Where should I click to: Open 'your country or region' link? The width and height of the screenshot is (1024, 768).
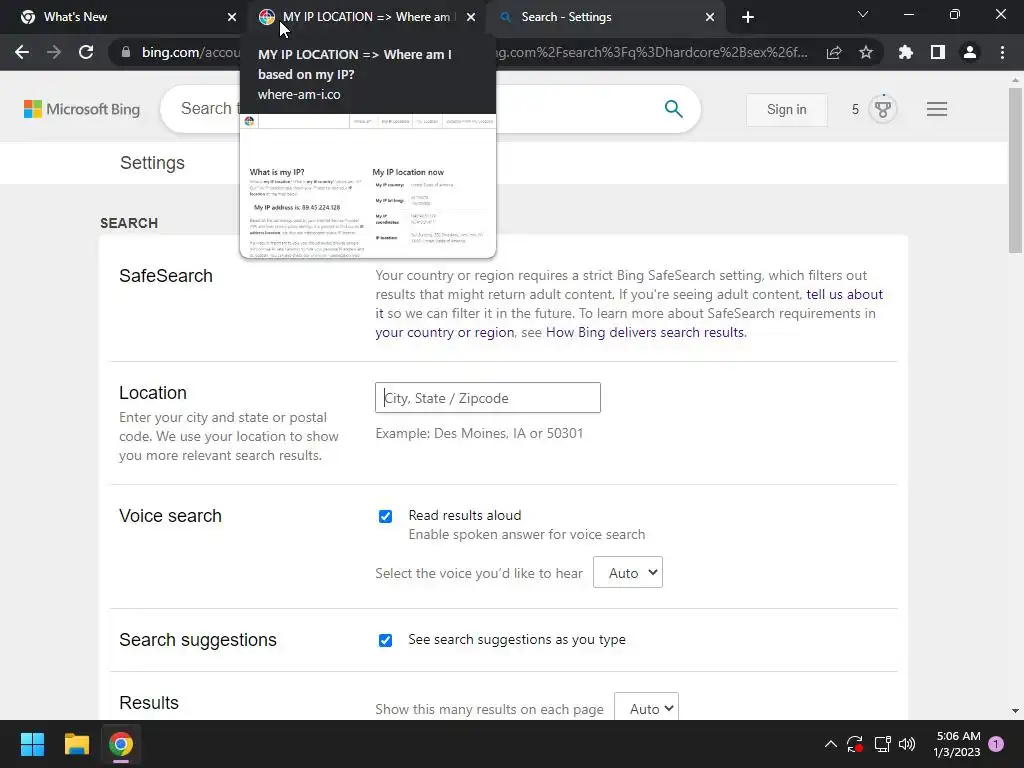click(444, 332)
